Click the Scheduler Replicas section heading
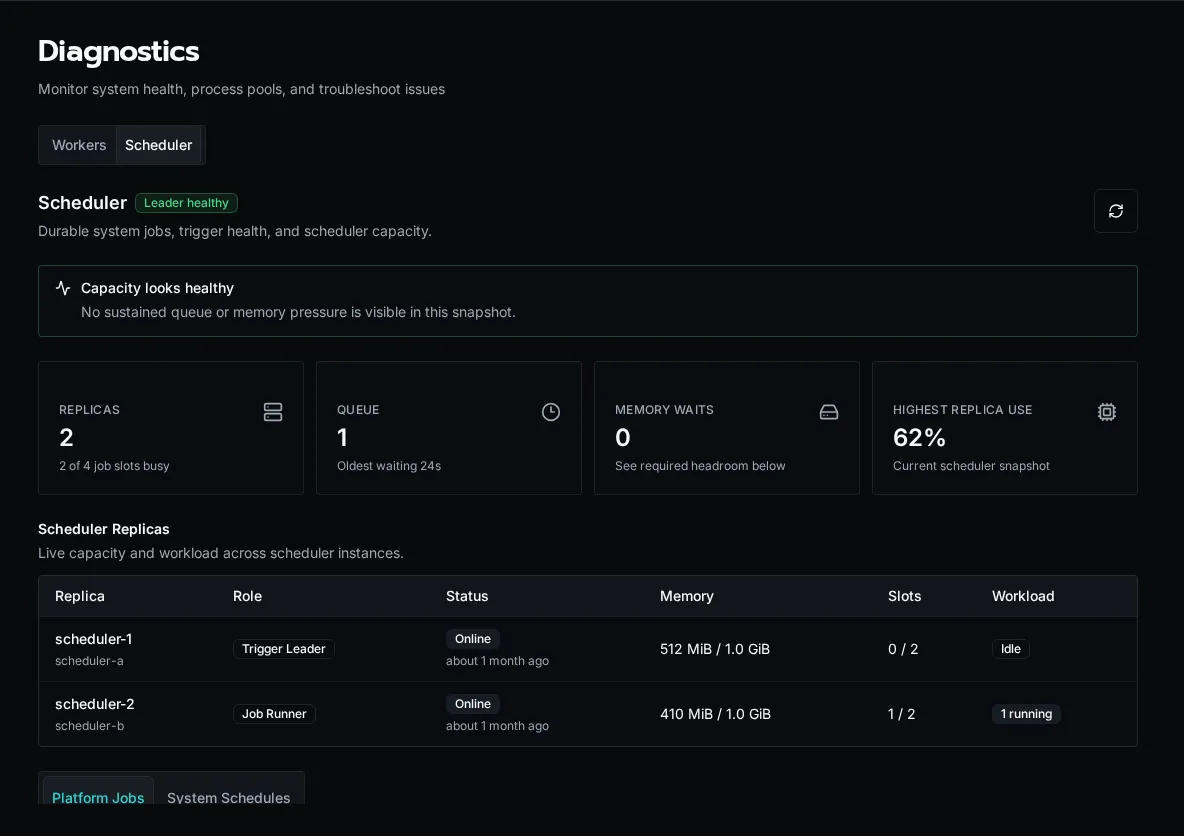1184x836 pixels. [x=103, y=529]
